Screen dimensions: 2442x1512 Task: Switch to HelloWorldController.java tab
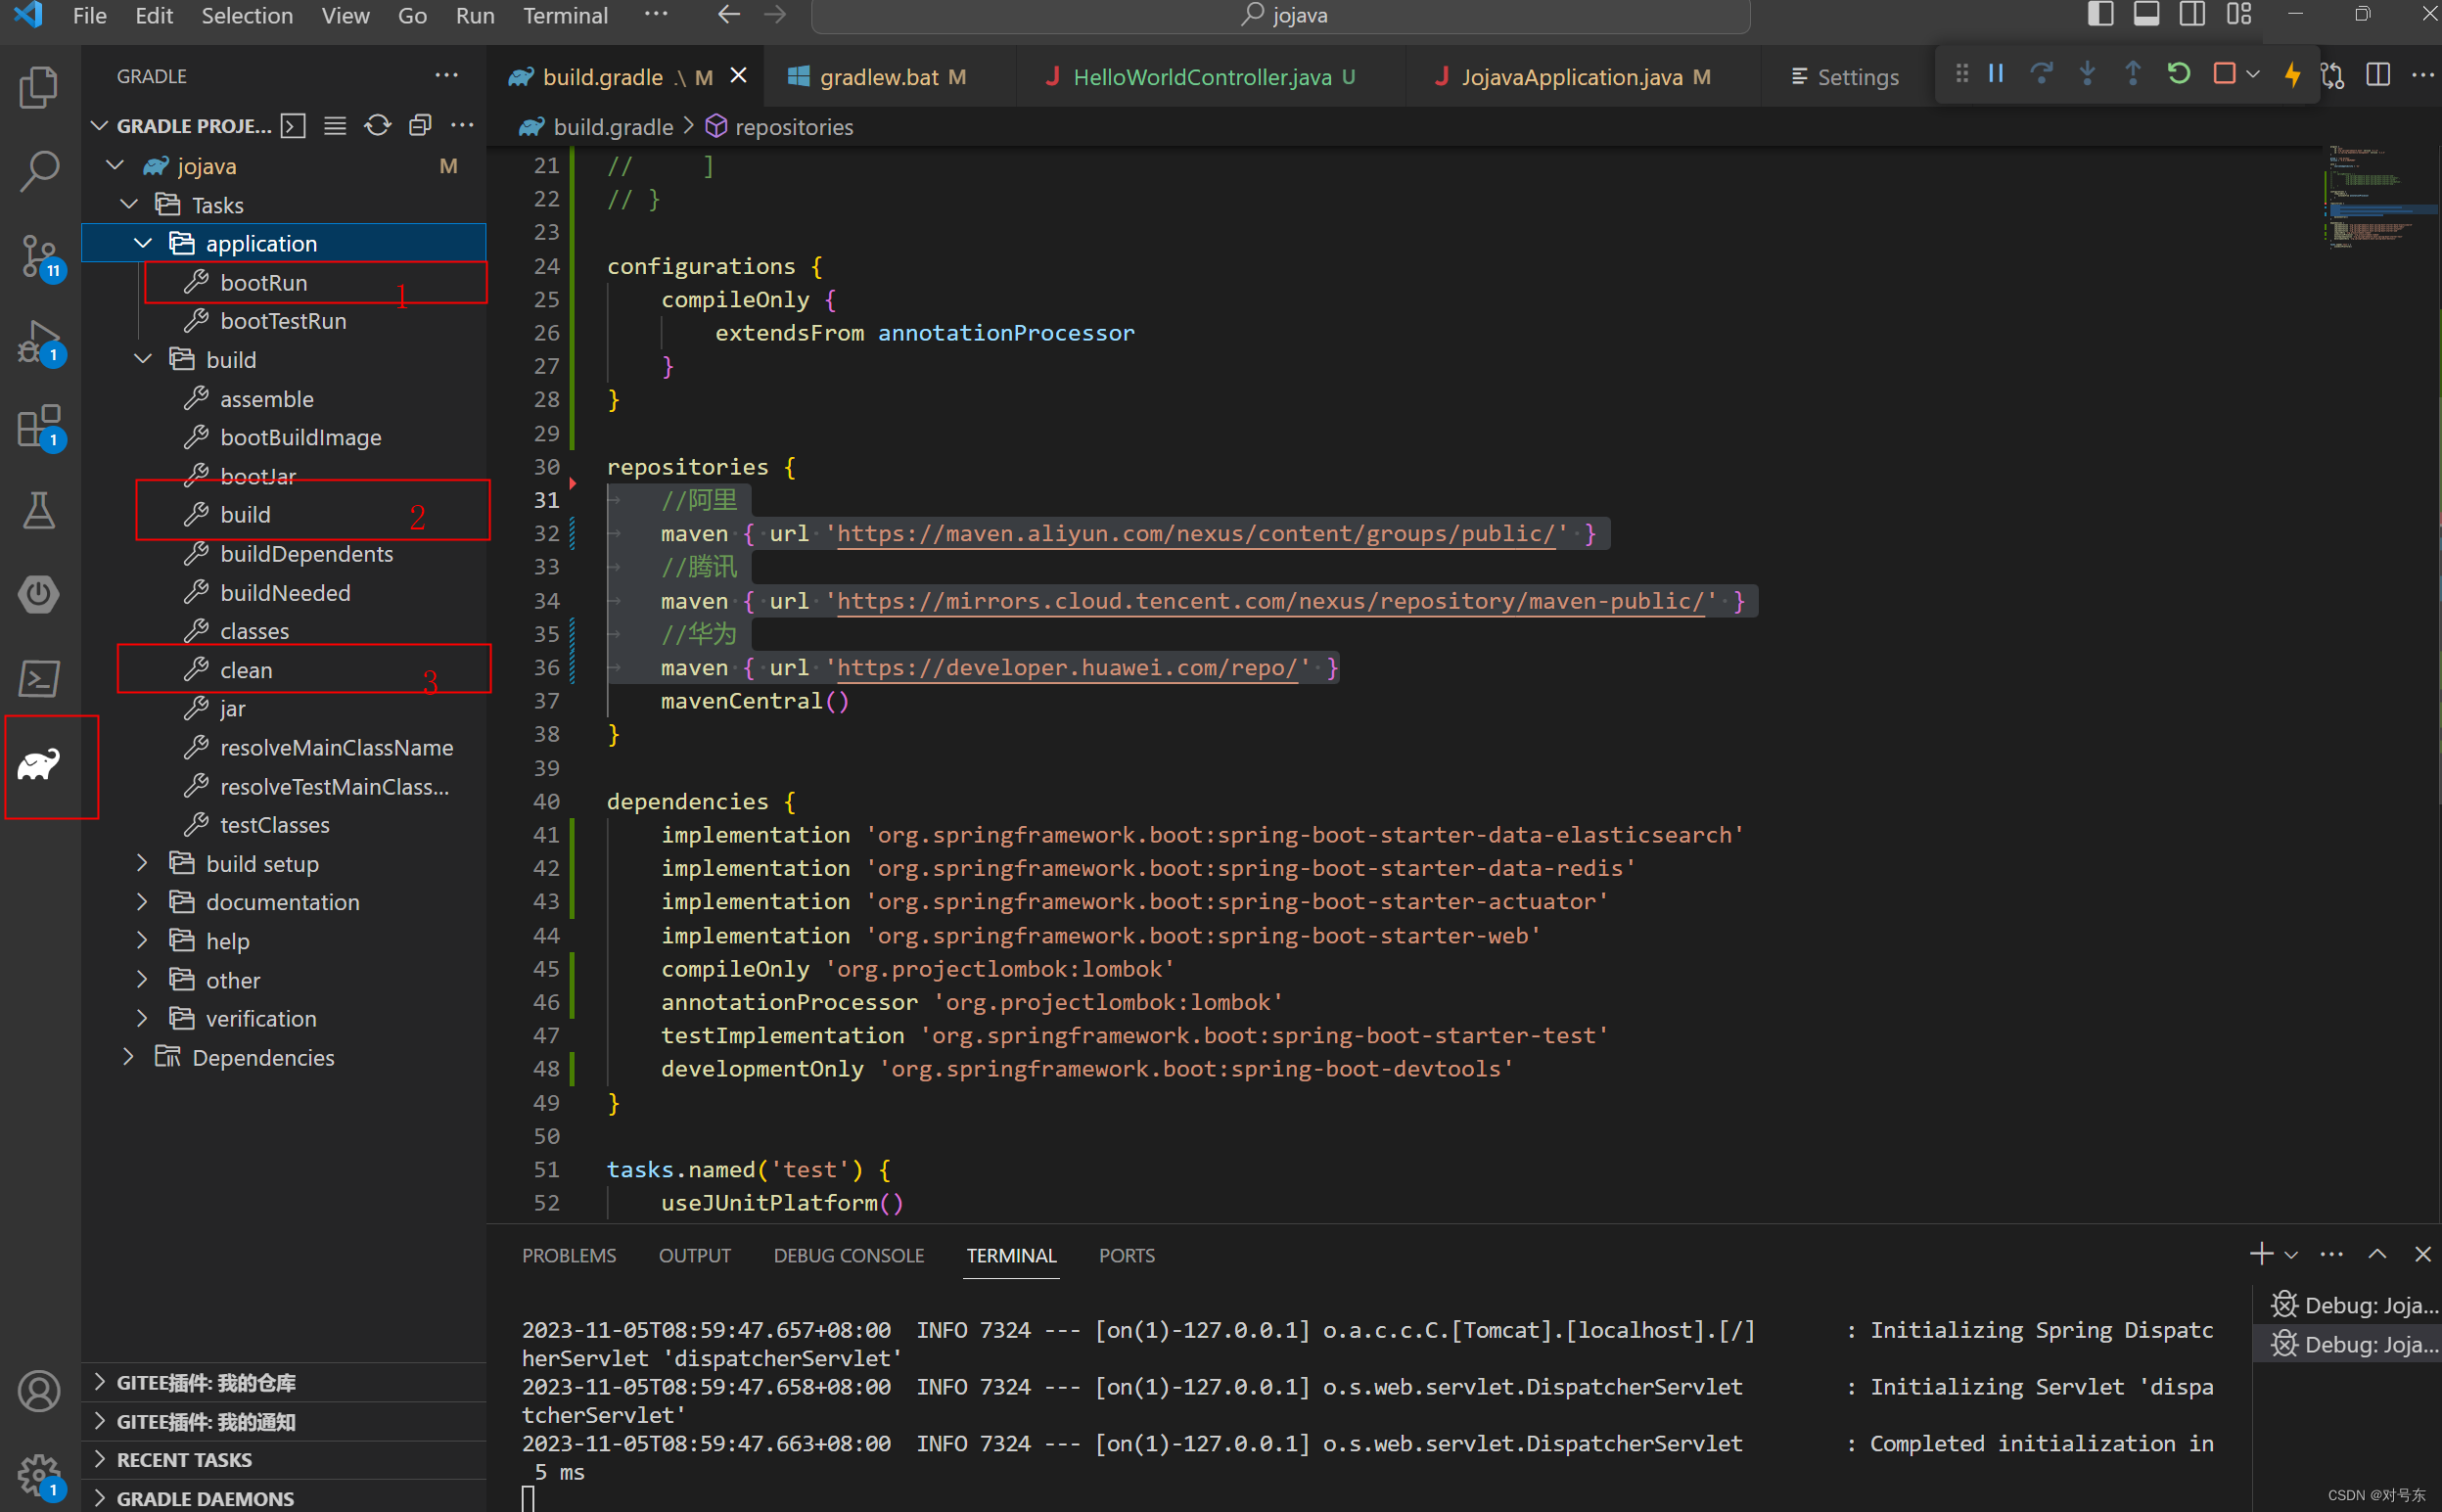(1211, 77)
